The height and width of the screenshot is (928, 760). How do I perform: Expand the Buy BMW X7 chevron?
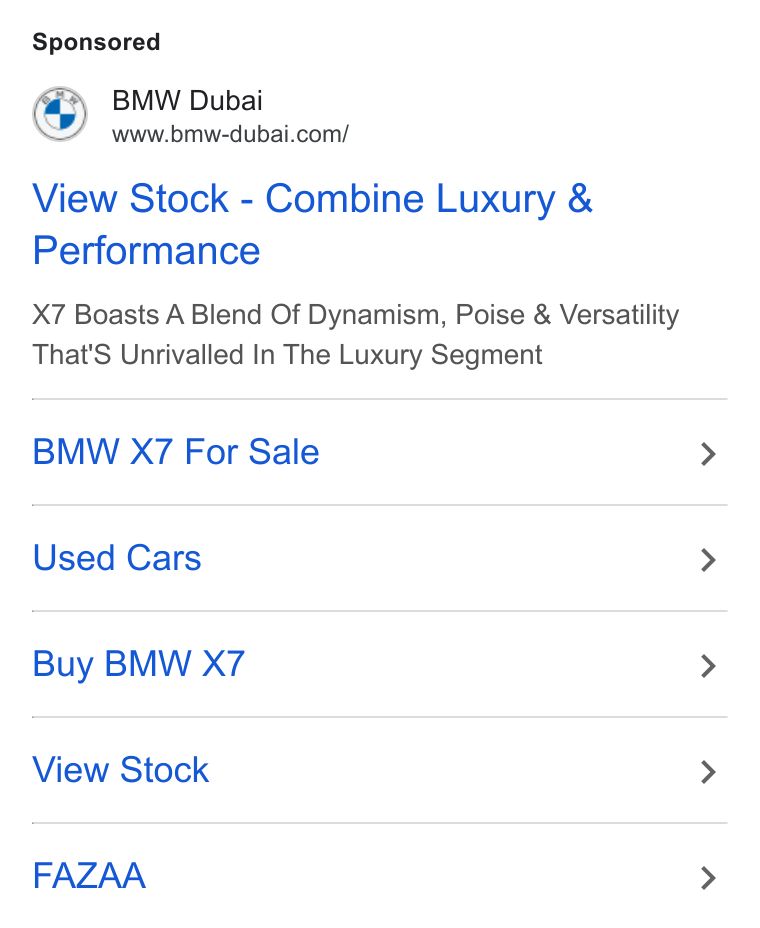[x=708, y=666]
